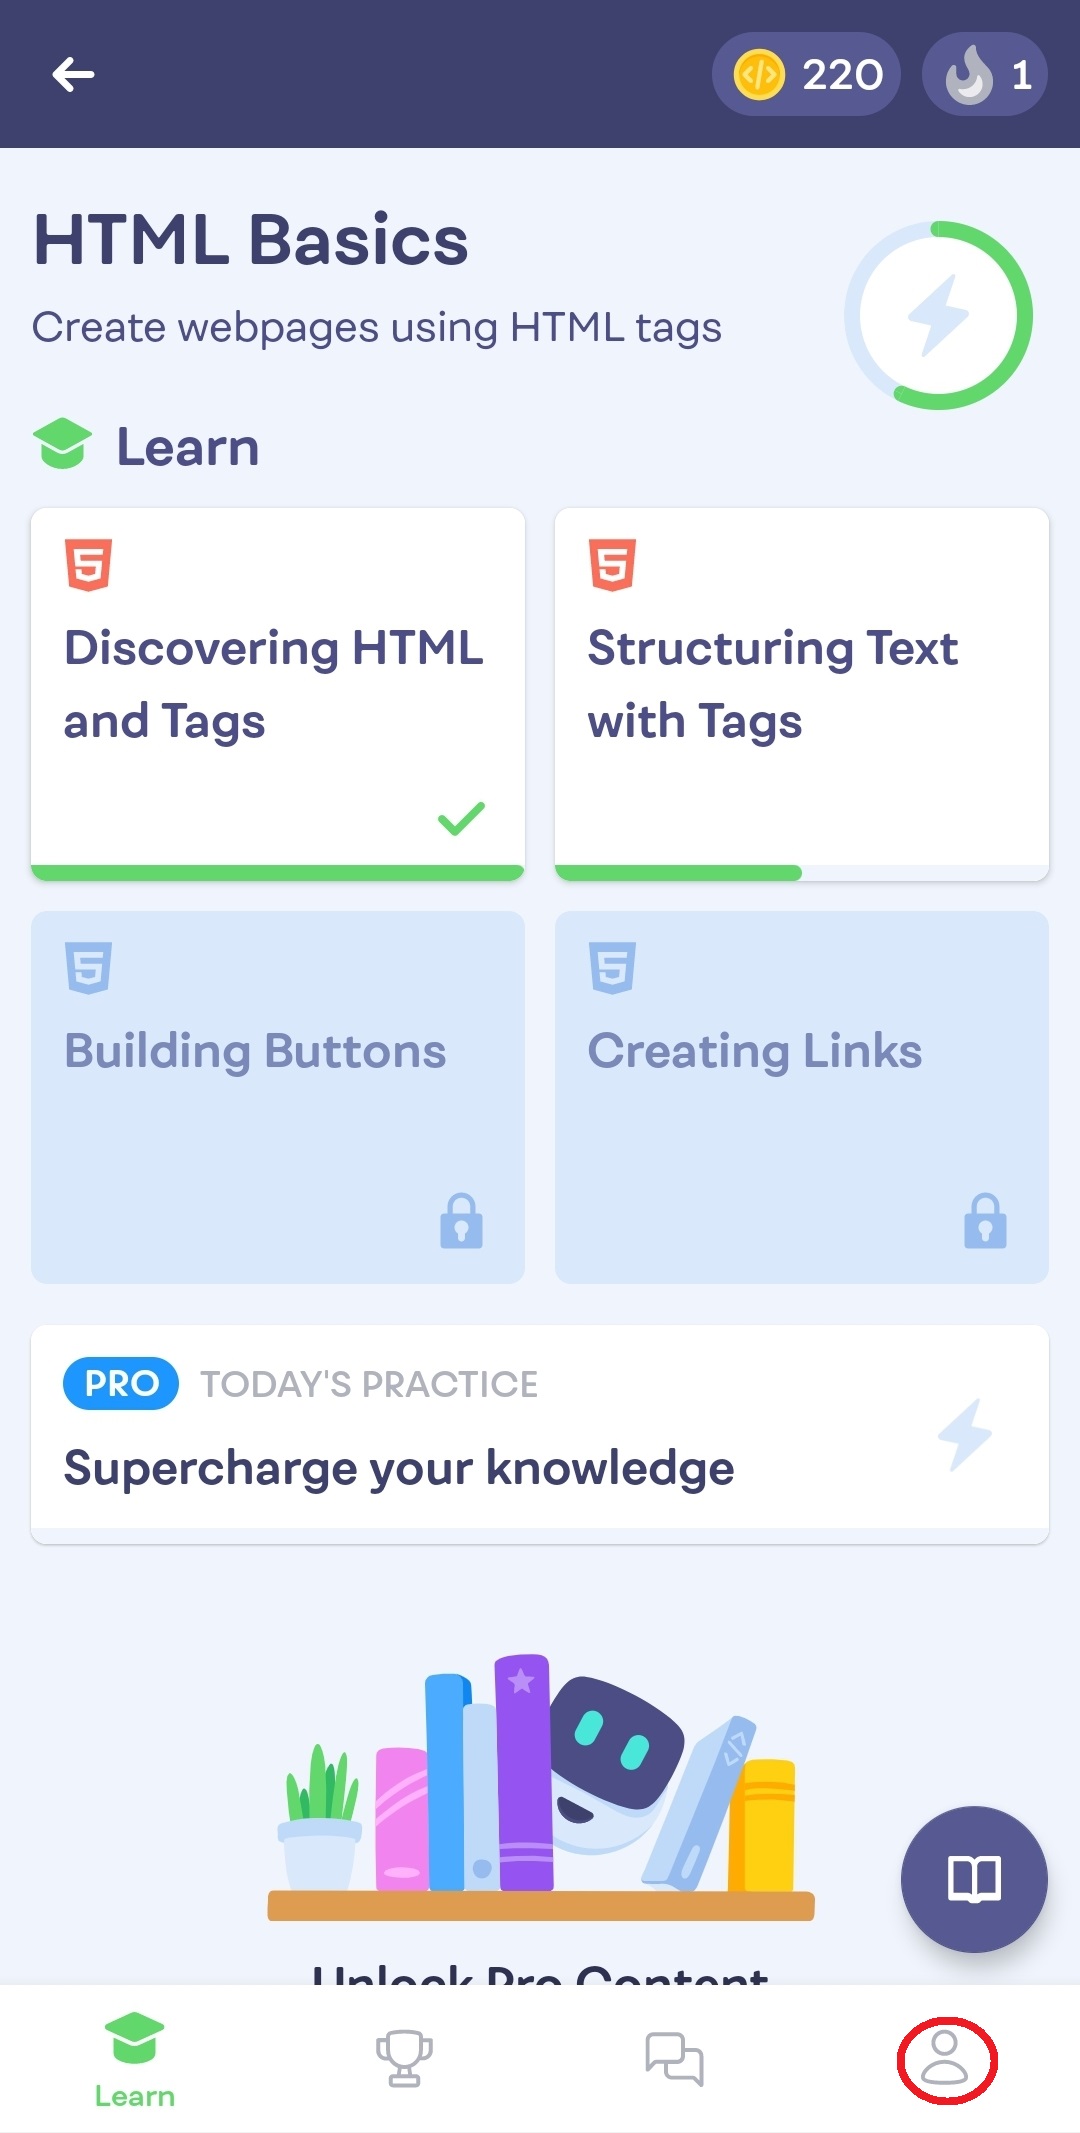The width and height of the screenshot is (1080, 2133).
Task: Open the floating glossary book button
Action: [x=973, y=1879]
